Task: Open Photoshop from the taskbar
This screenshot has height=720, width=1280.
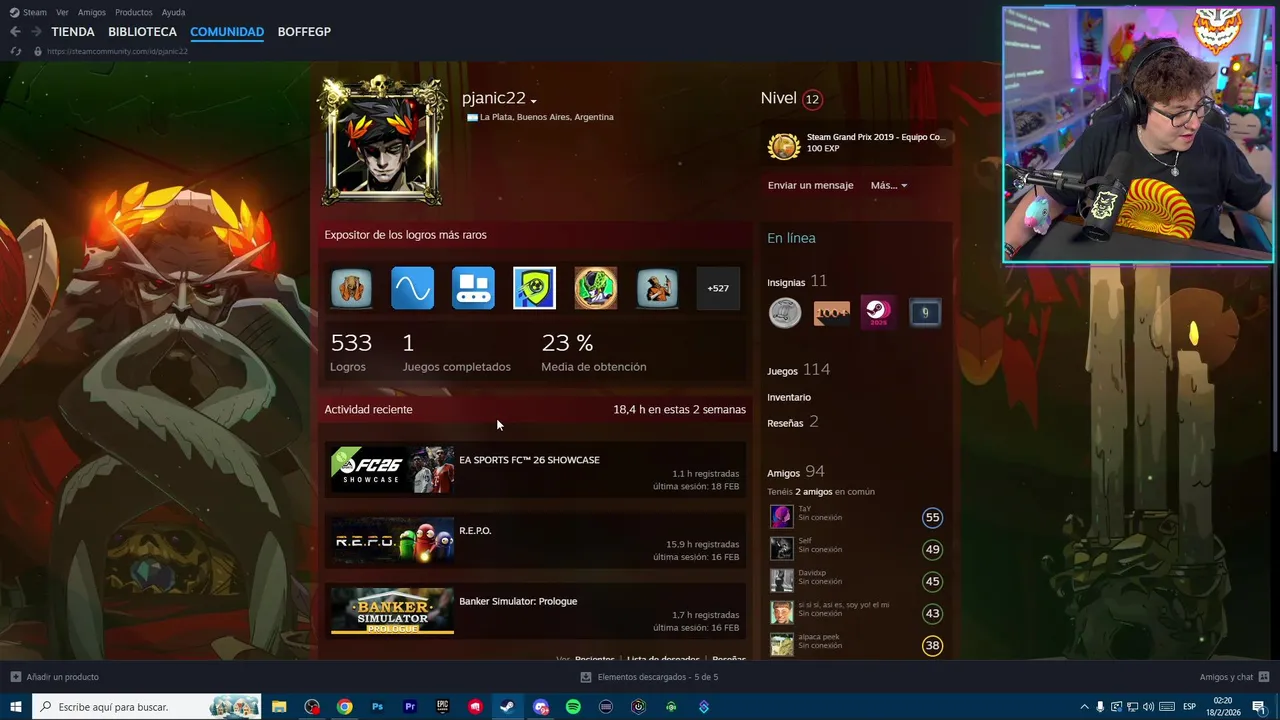Action: point(377,707)
